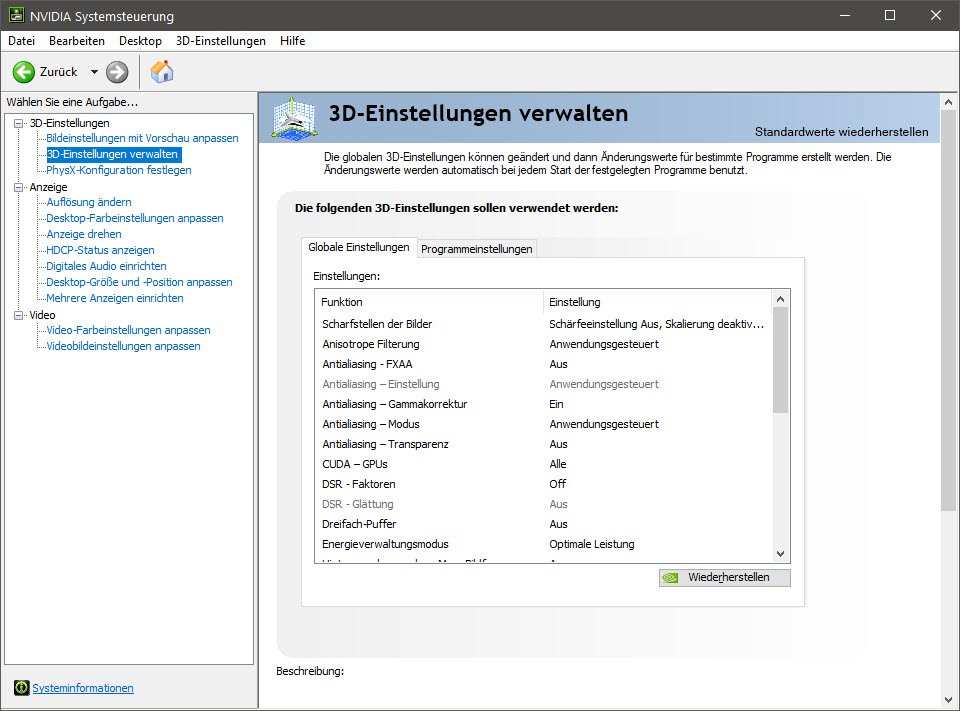Open Mehrere Anzeigen einrichten

click(x=115, y=298)
